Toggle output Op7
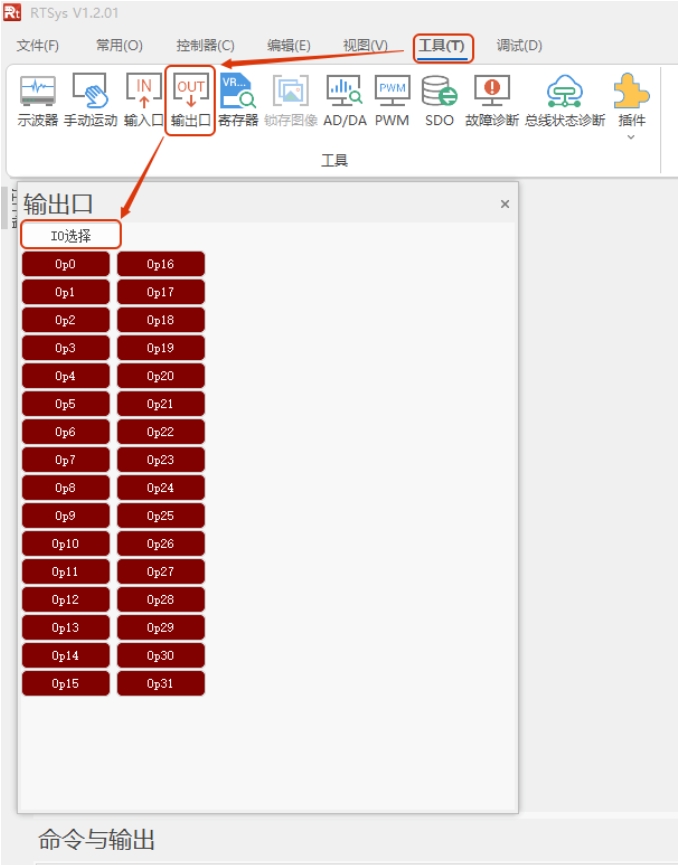The image size is (679, 865). point(66,460)
